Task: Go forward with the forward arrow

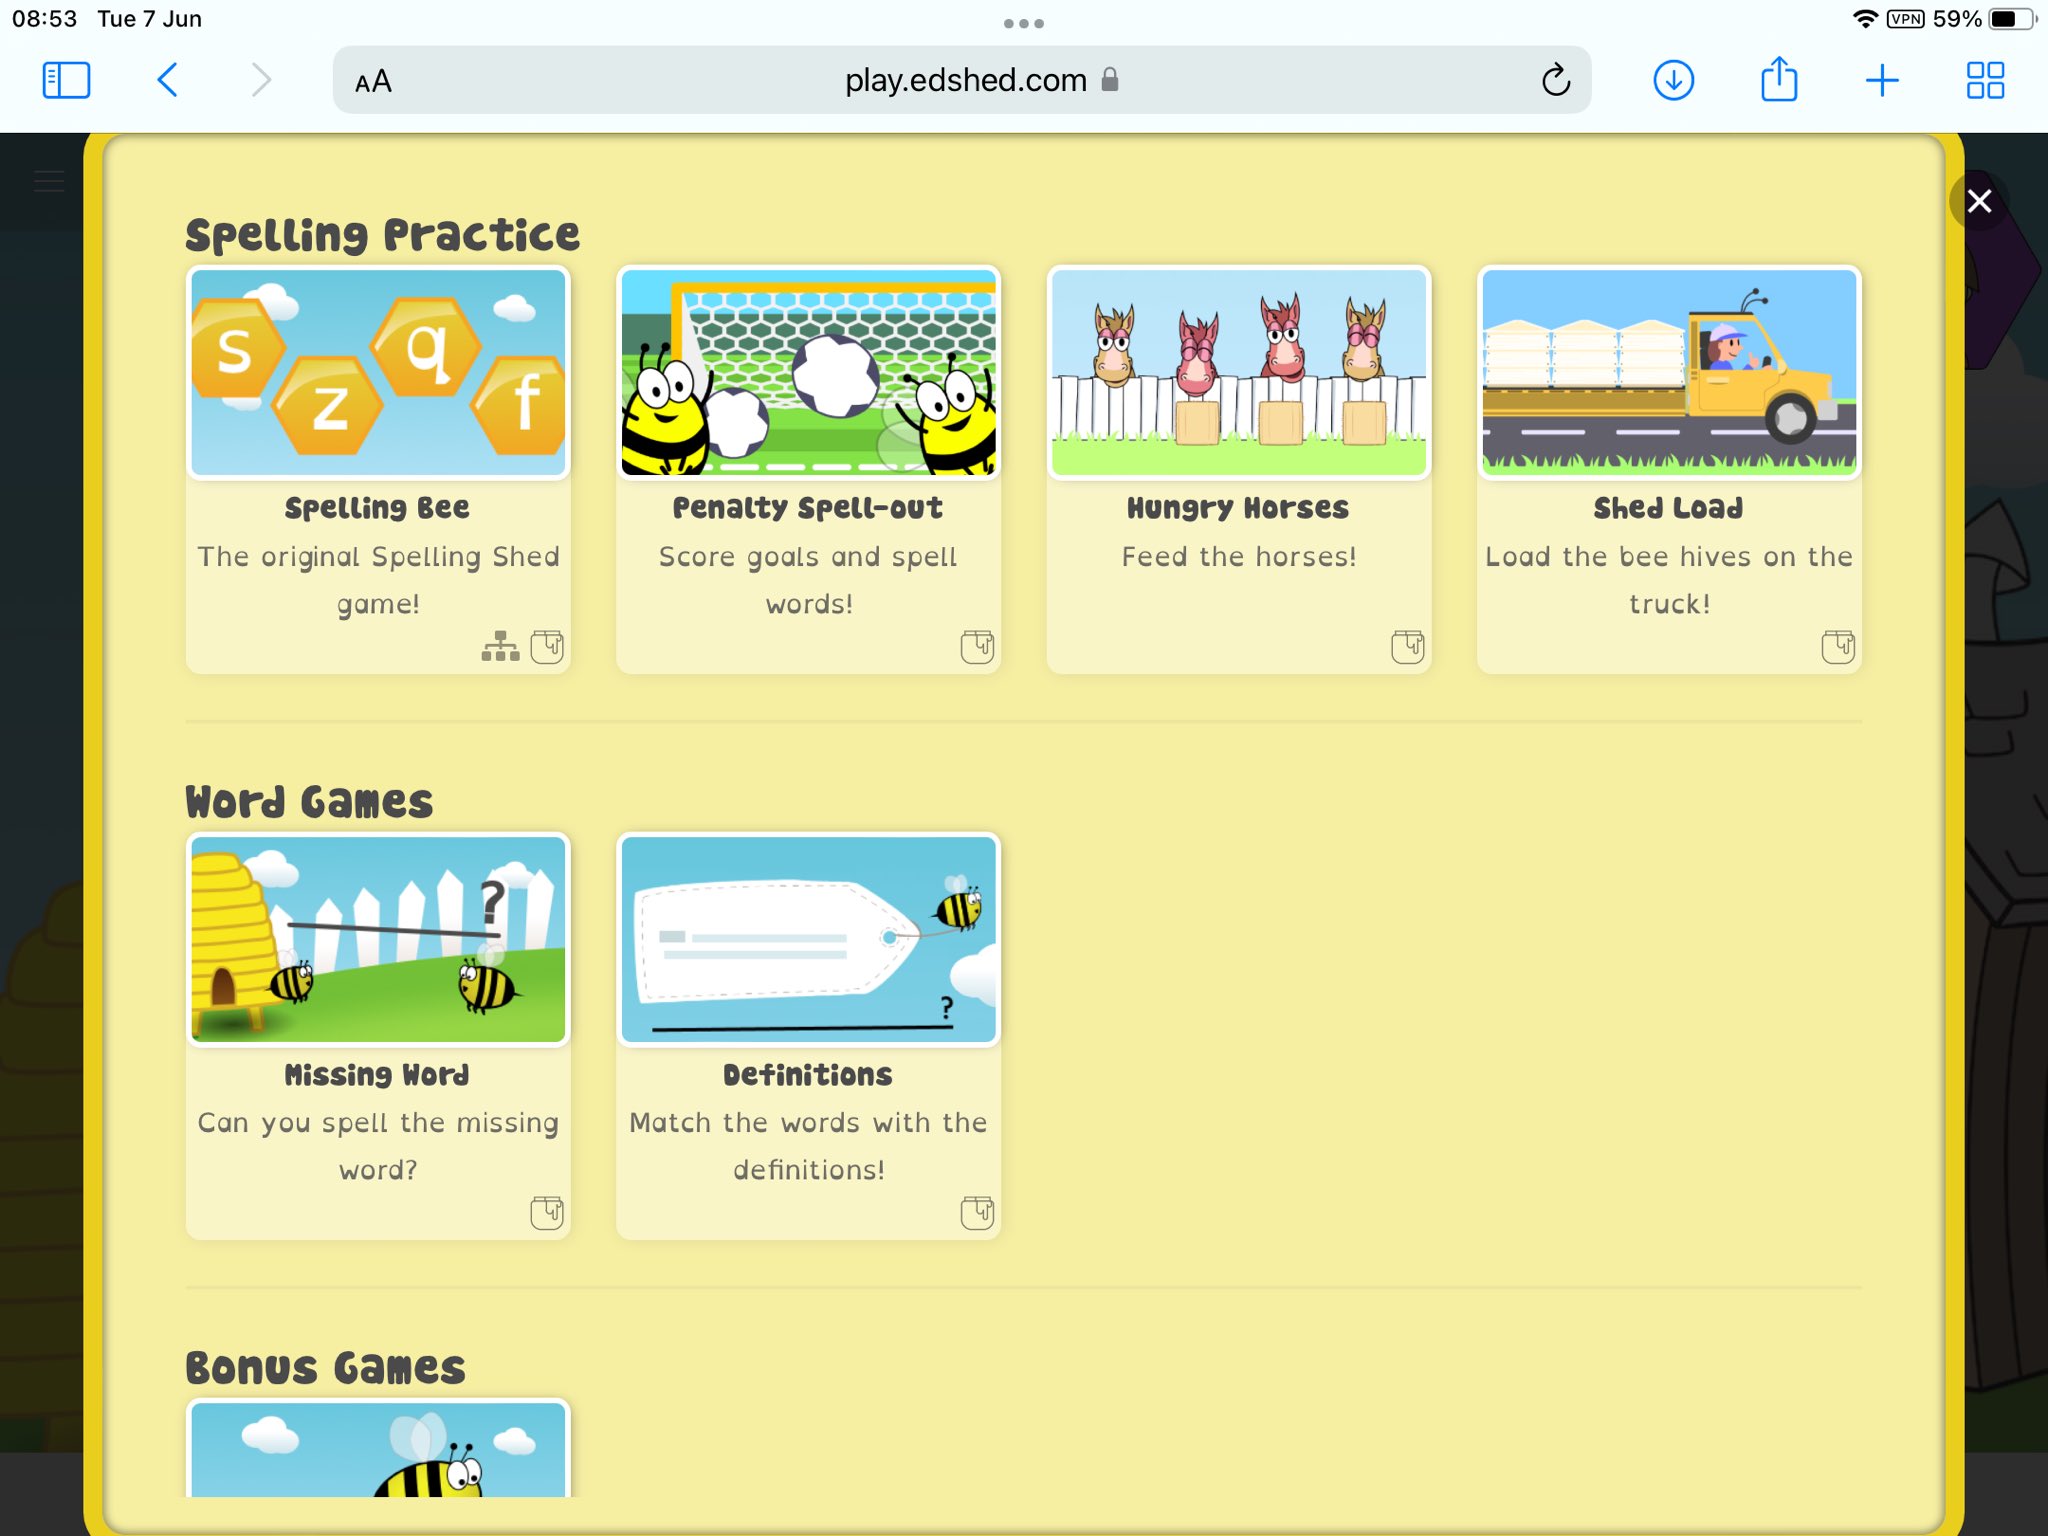Action: [261, 80]
